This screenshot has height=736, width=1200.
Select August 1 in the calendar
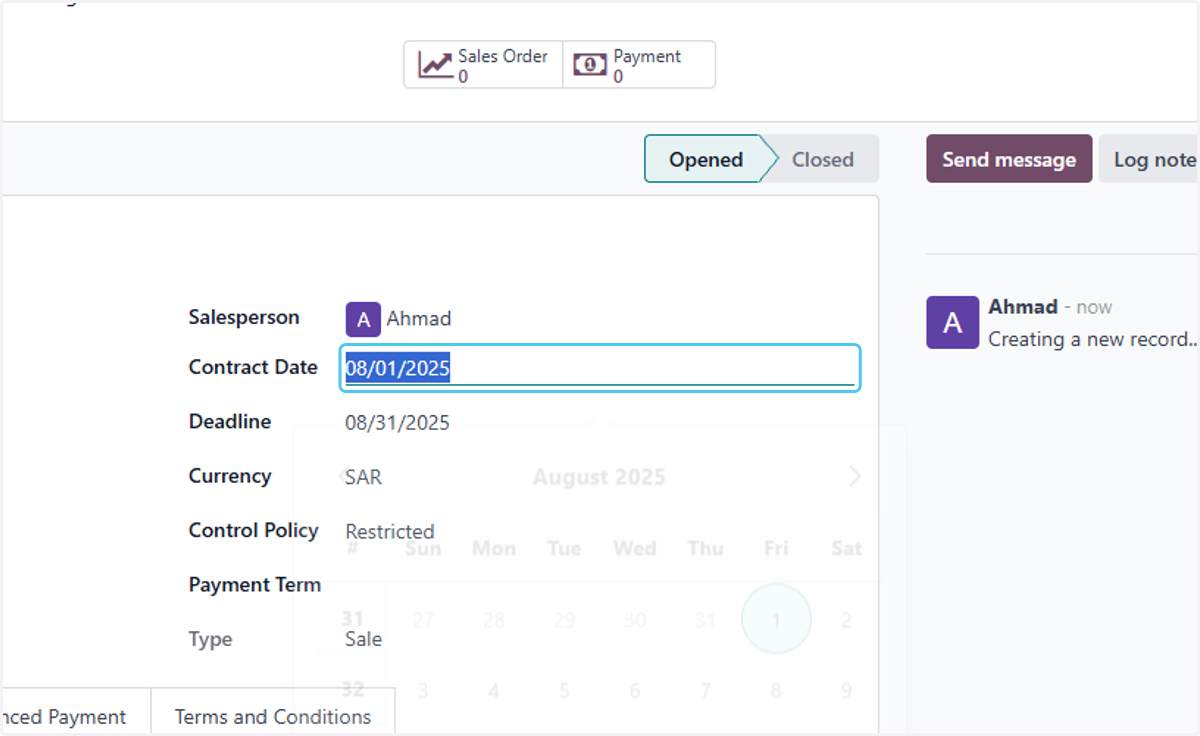point(776,619)
